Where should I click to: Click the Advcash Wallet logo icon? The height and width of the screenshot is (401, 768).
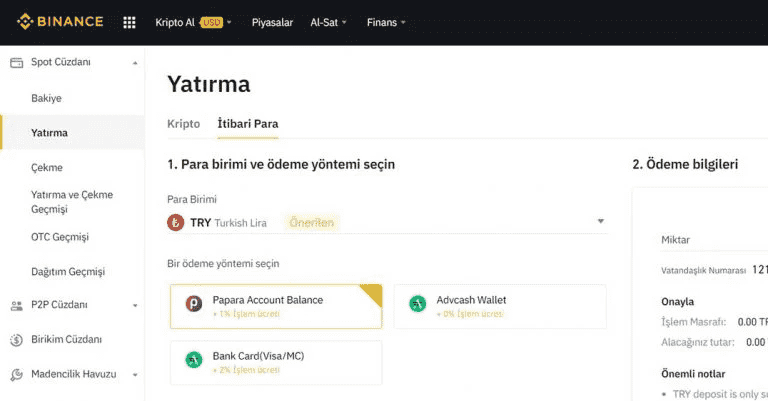pos(418,304)
